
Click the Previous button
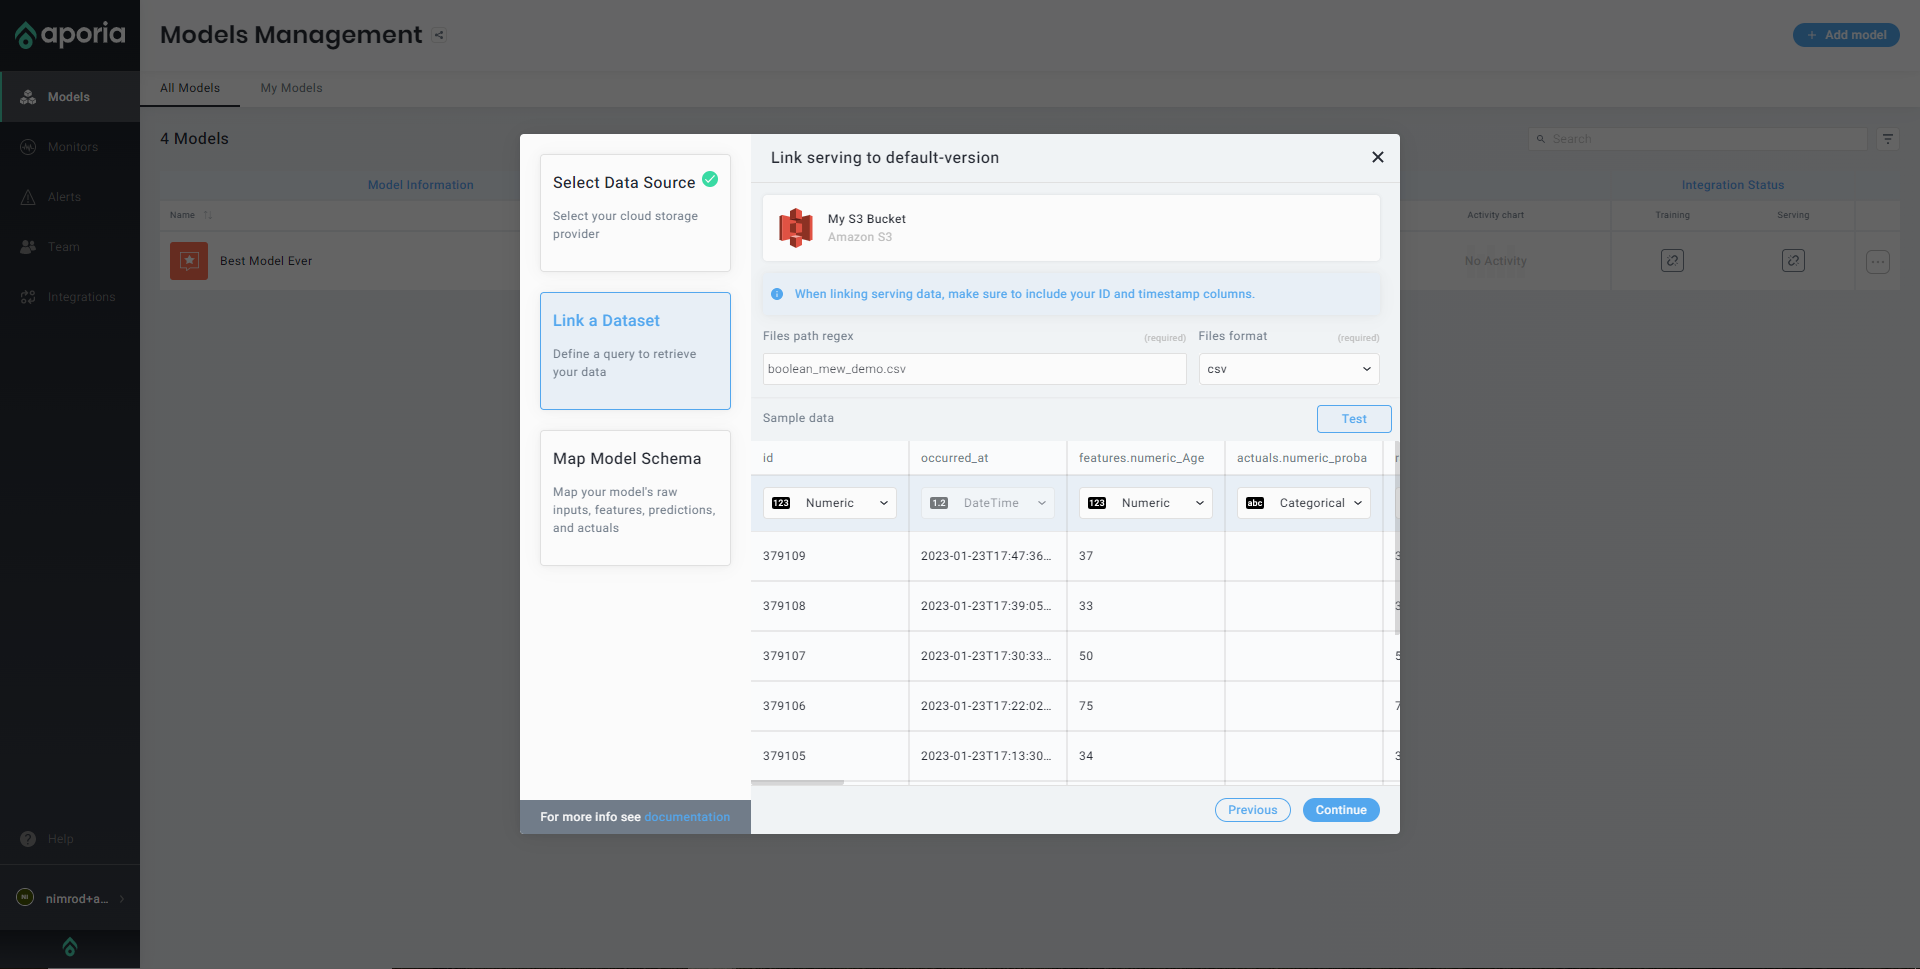[1252, 810]
